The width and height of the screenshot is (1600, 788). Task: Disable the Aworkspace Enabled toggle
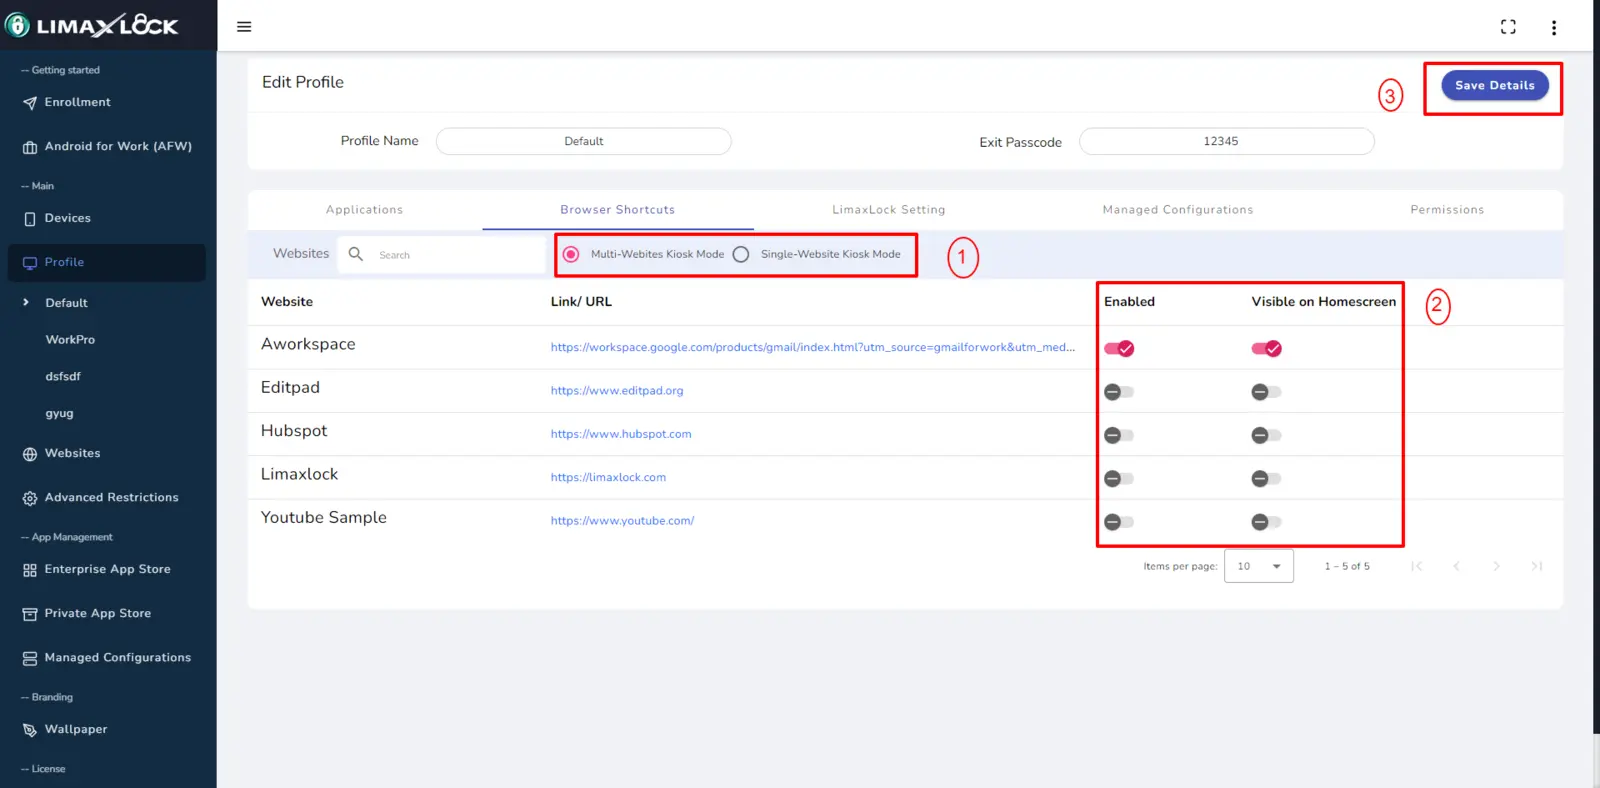(1119, 348)
